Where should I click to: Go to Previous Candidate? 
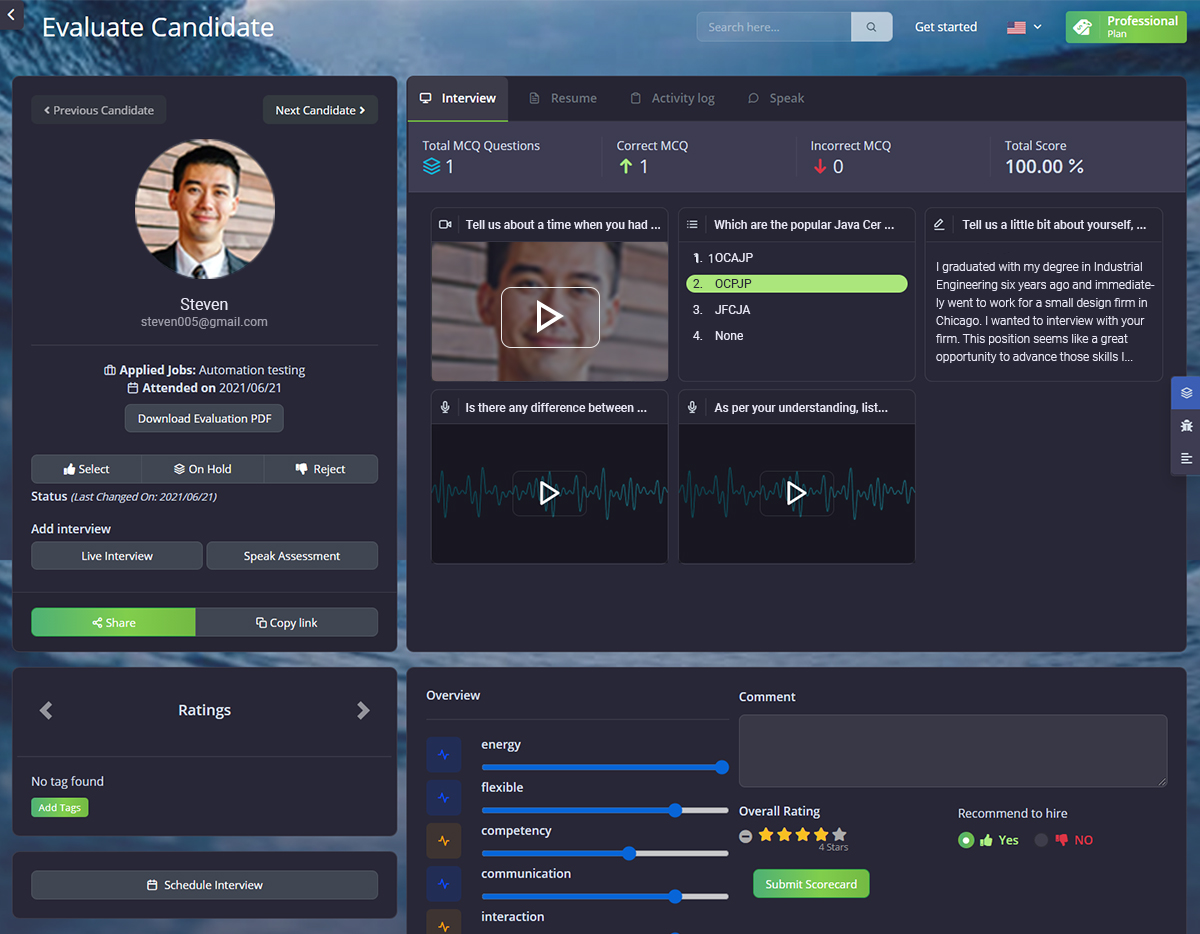[99, 110]
